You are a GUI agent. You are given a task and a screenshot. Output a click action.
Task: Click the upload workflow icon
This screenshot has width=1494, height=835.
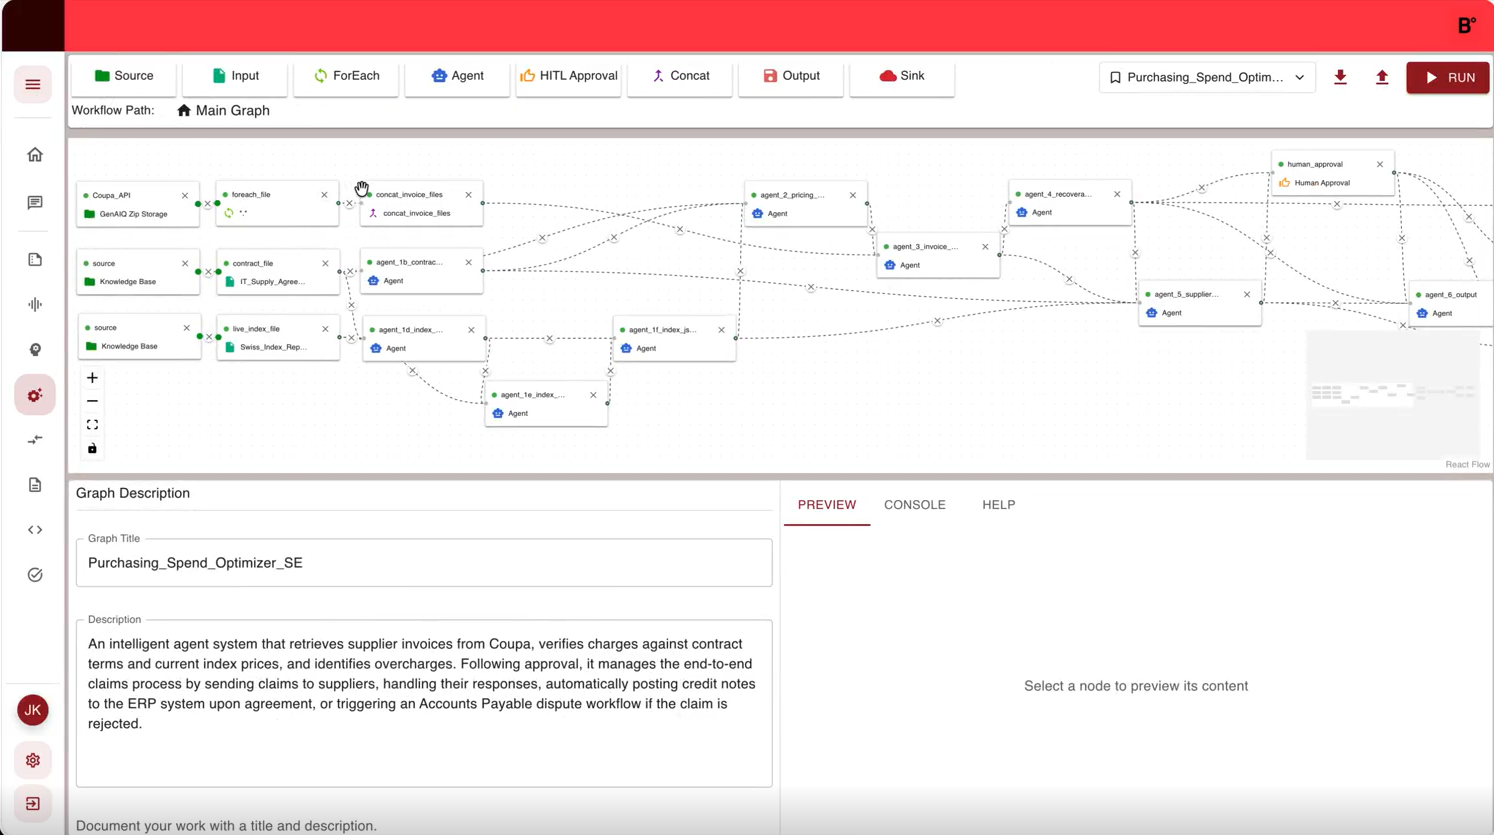click(x=1382, y=77)
